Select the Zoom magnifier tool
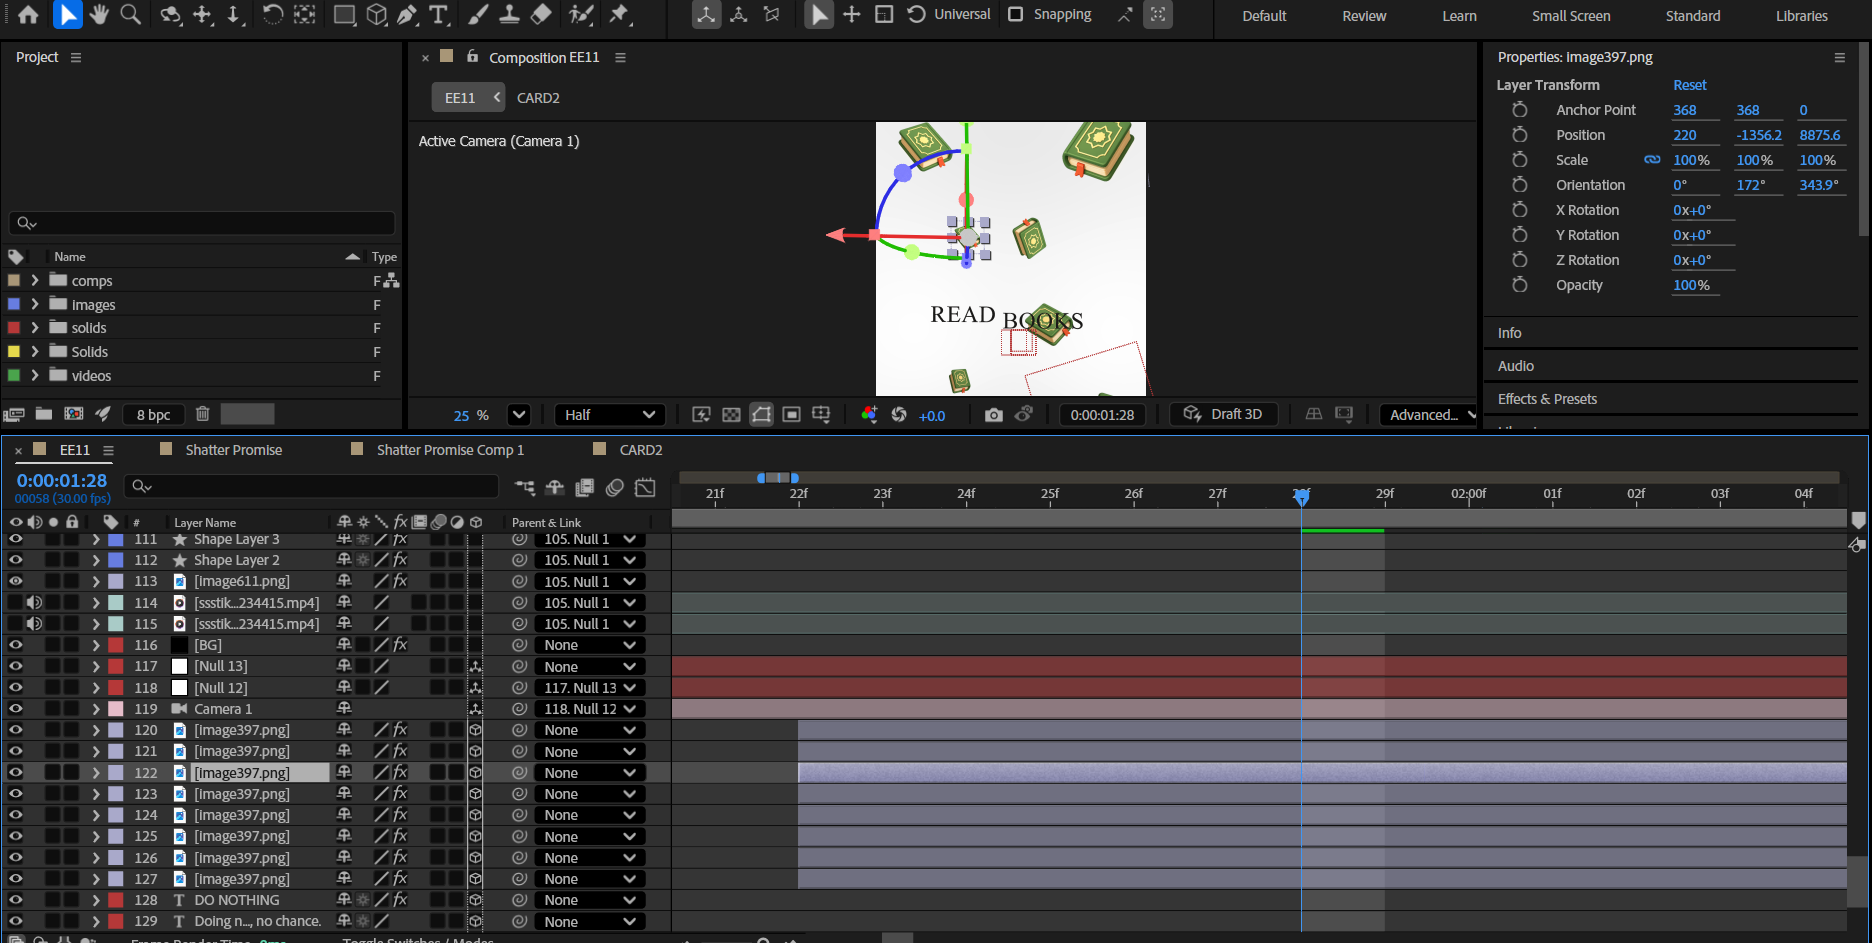Image resolution: width=1872 pixels, height=943 pixels. (x=131, y=15)
